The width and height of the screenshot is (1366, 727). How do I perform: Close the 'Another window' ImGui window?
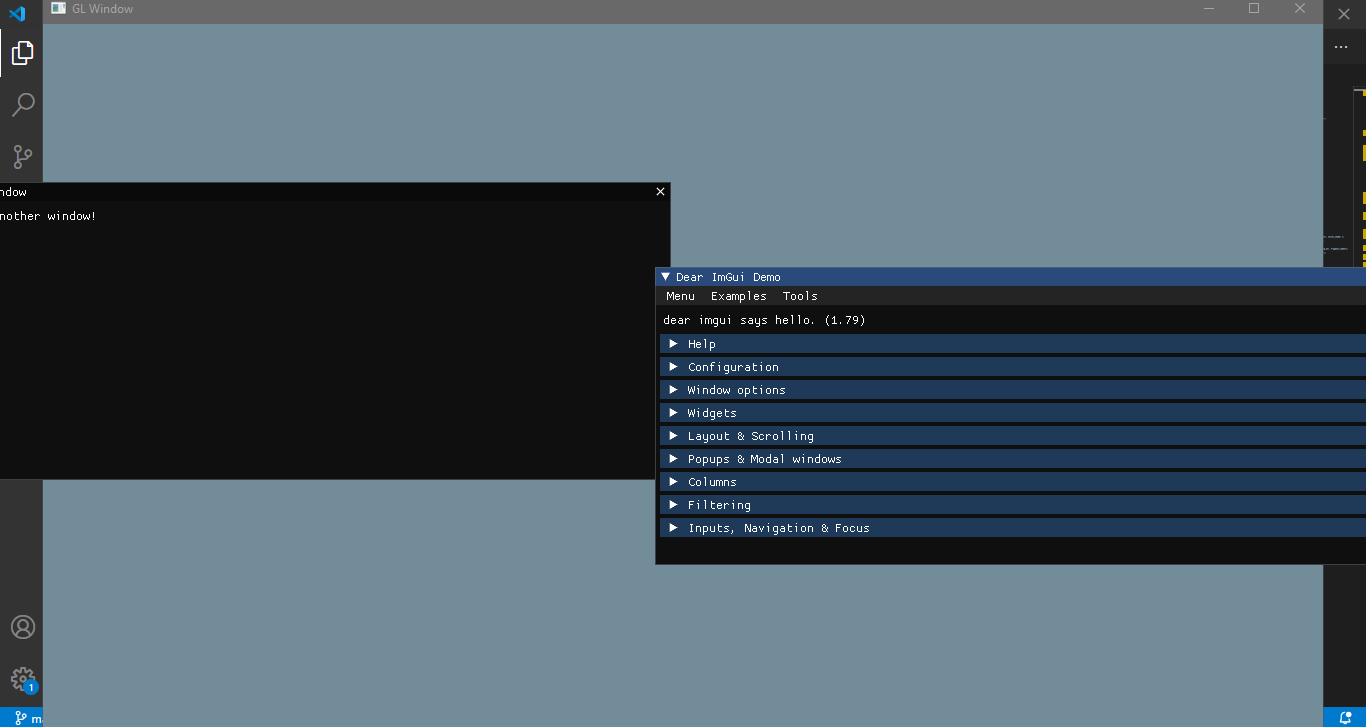(x=660, y=191)
